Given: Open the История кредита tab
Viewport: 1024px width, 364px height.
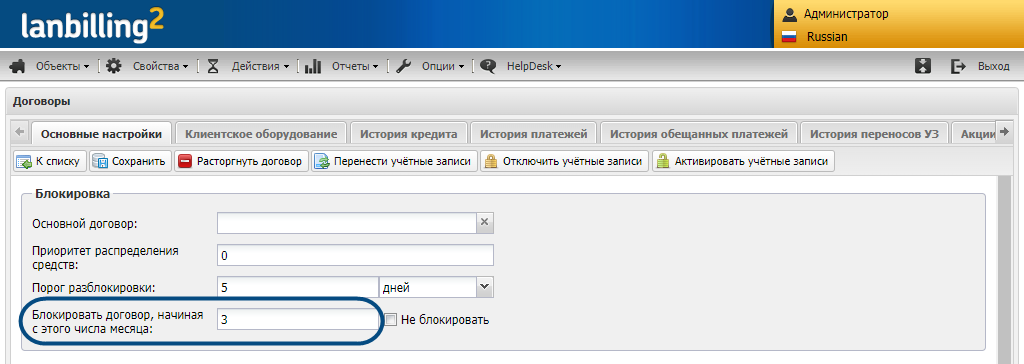Looking at the screenshot, I should 409,134.
